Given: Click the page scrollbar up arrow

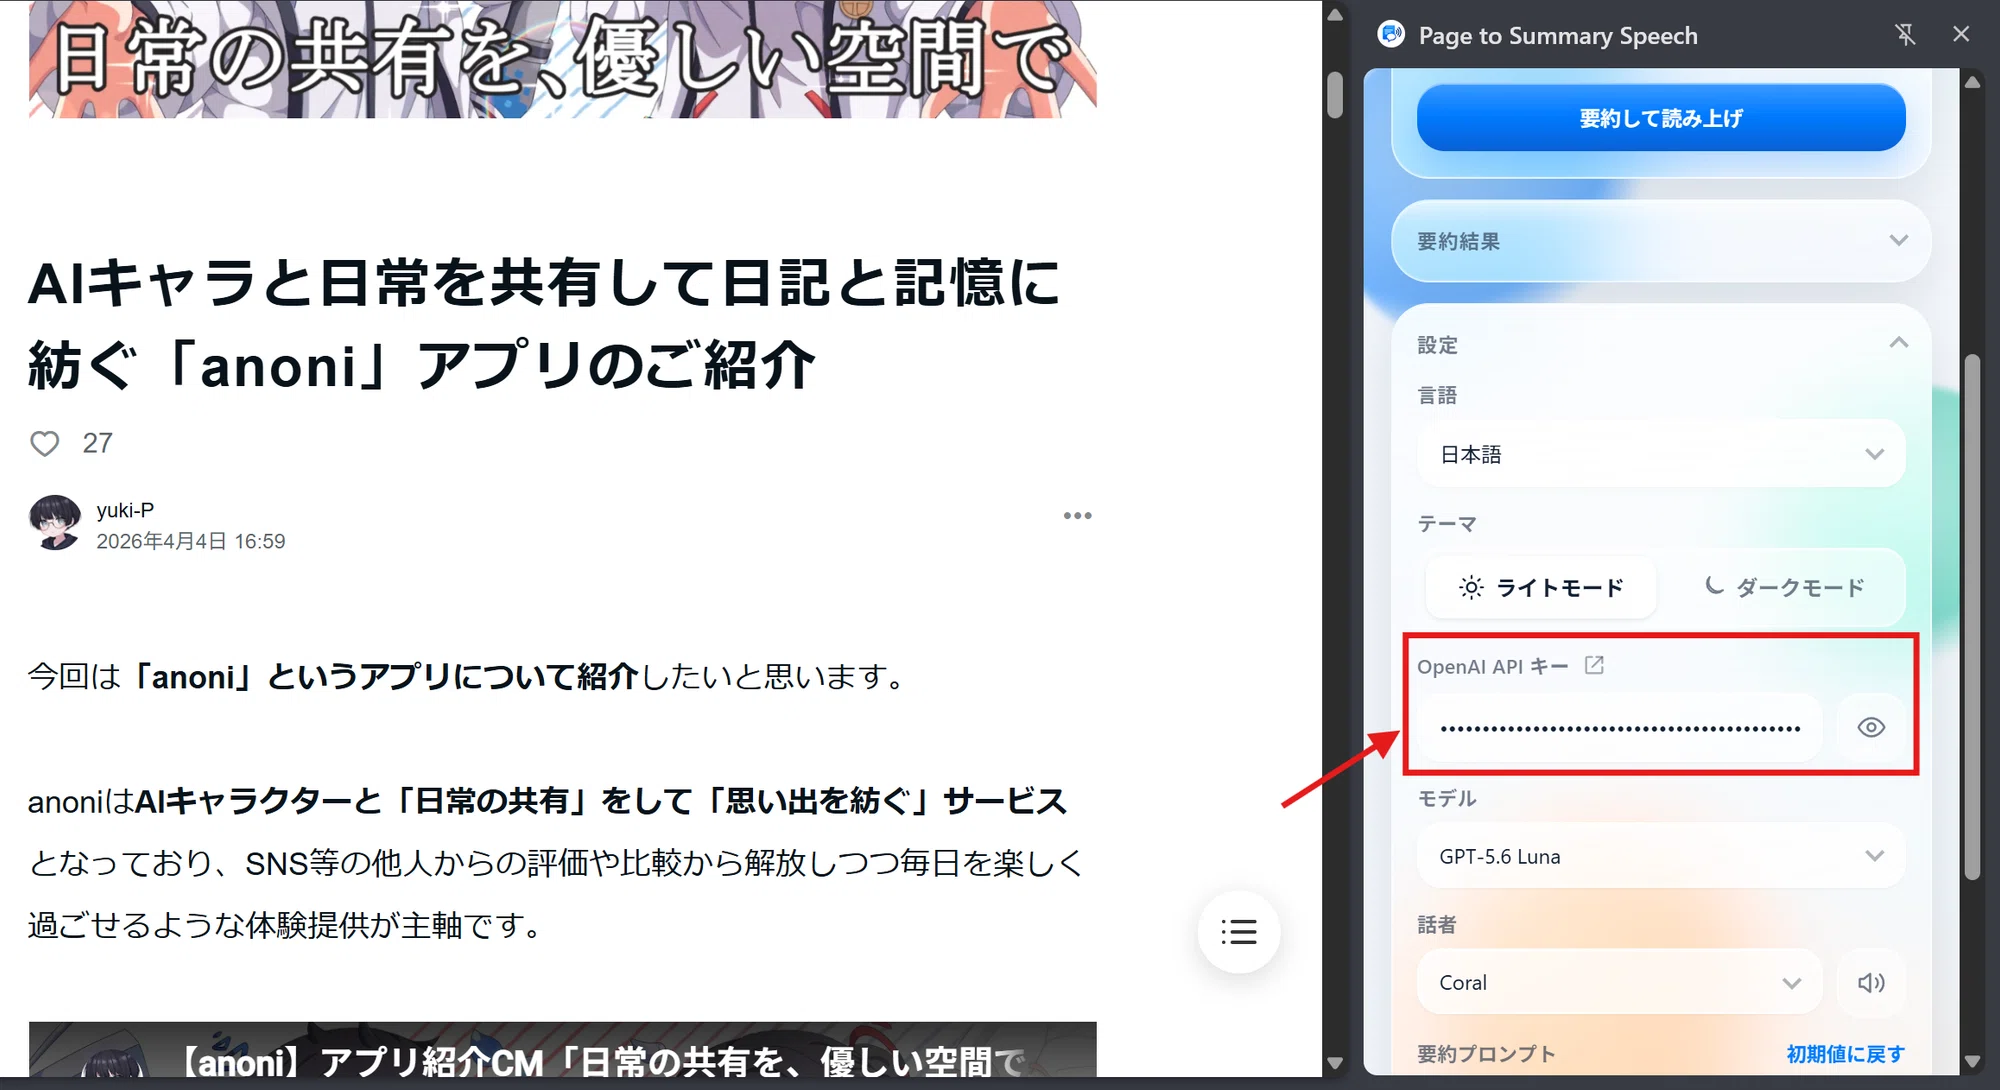Looking at the screenshot, I should (x=1335, y=14).
